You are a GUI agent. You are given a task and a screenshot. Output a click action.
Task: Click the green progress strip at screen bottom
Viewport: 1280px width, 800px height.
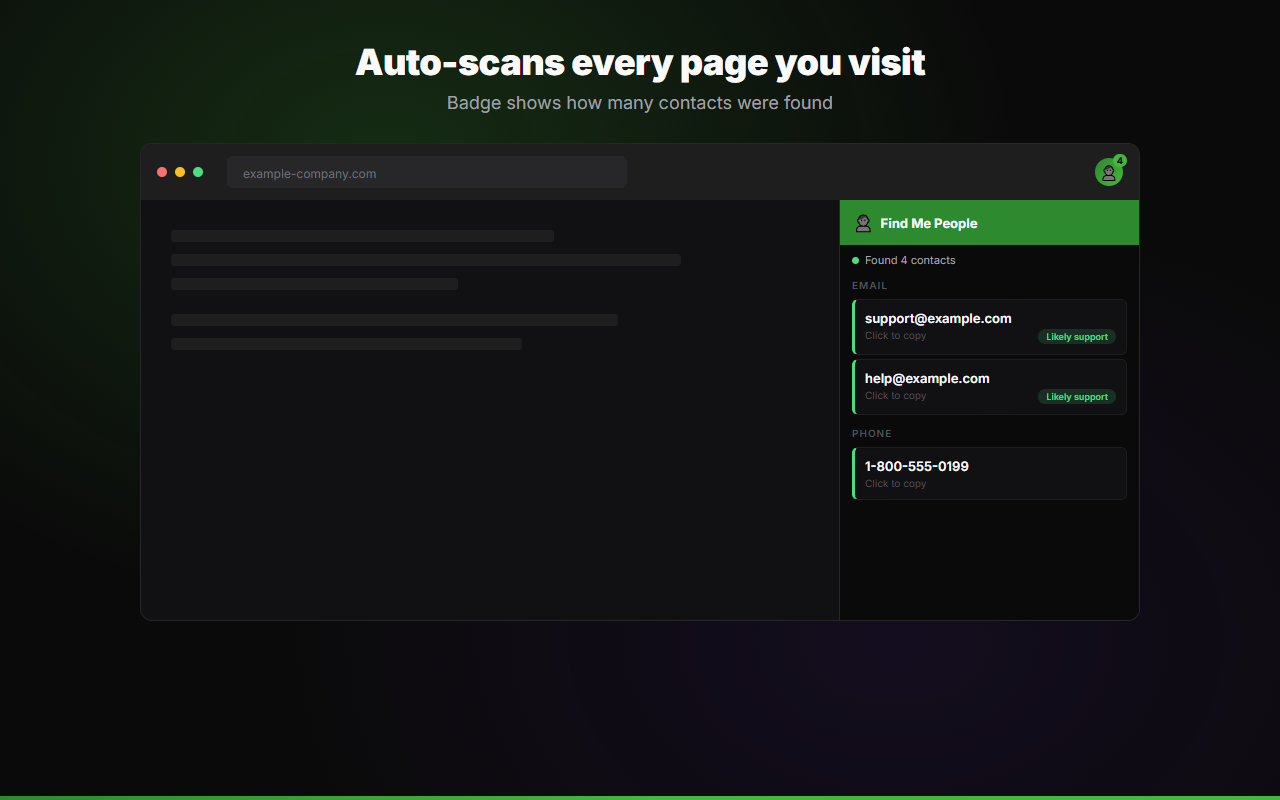pos(640,798)
